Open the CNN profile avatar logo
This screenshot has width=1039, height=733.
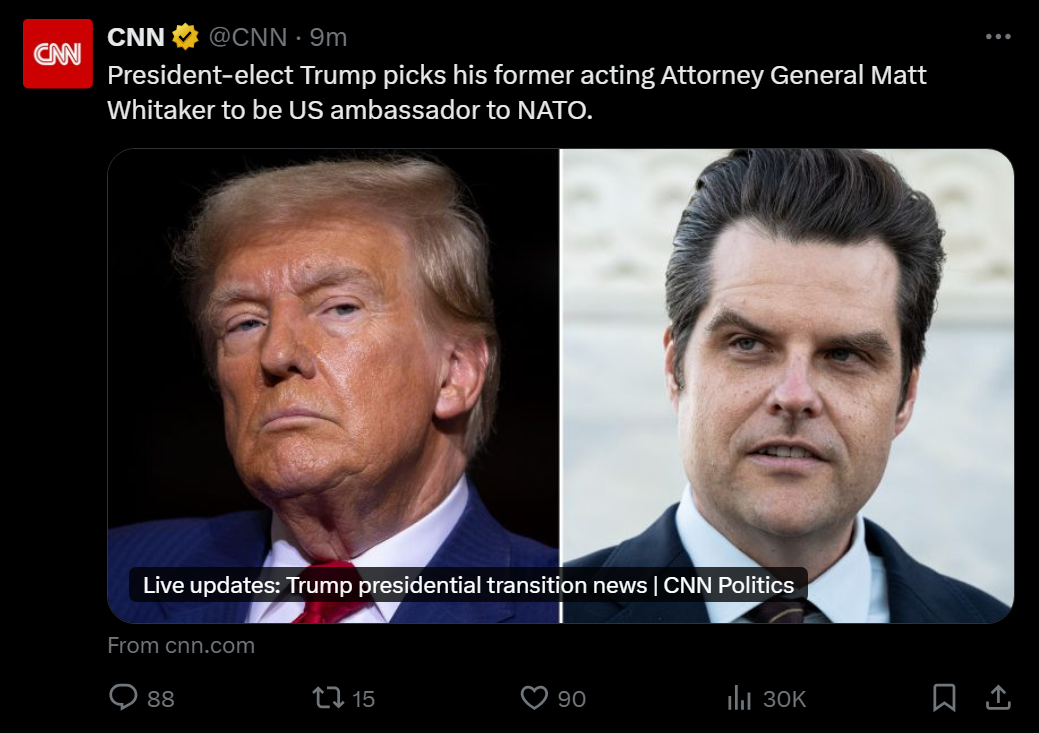(x=58, y=54)
